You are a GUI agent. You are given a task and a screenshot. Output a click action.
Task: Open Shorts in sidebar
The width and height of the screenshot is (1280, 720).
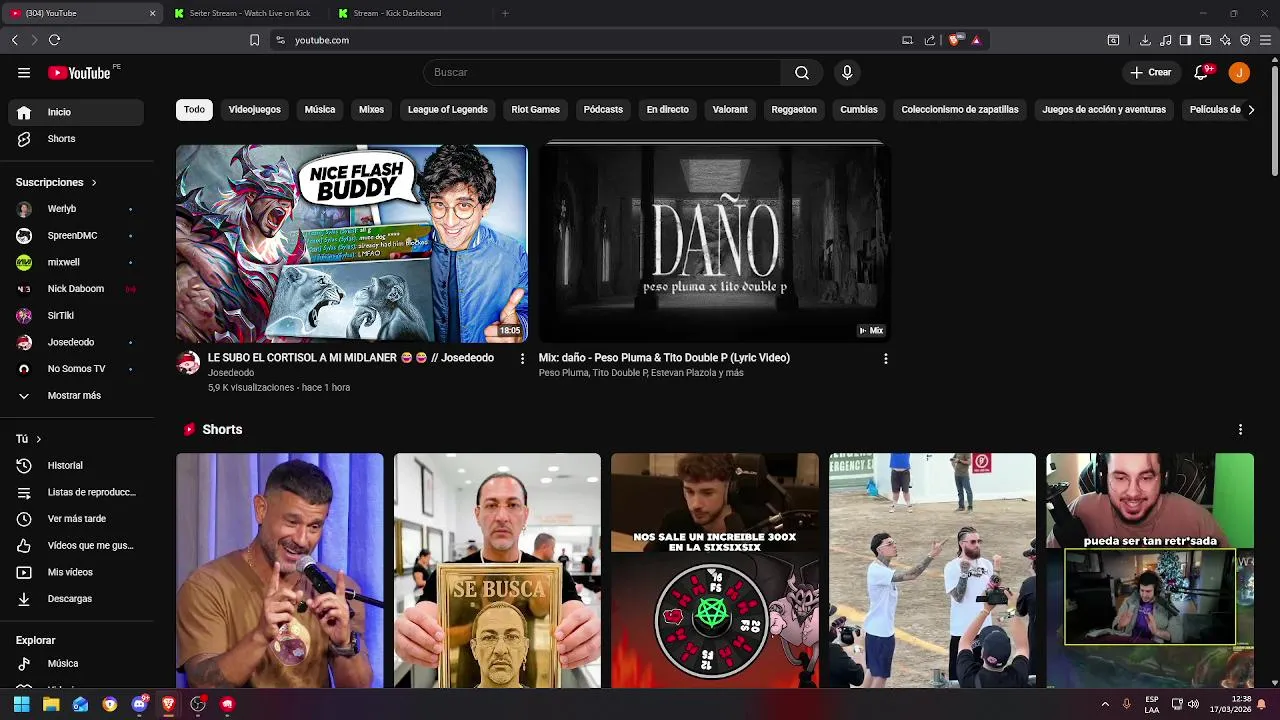coord(76,139)
